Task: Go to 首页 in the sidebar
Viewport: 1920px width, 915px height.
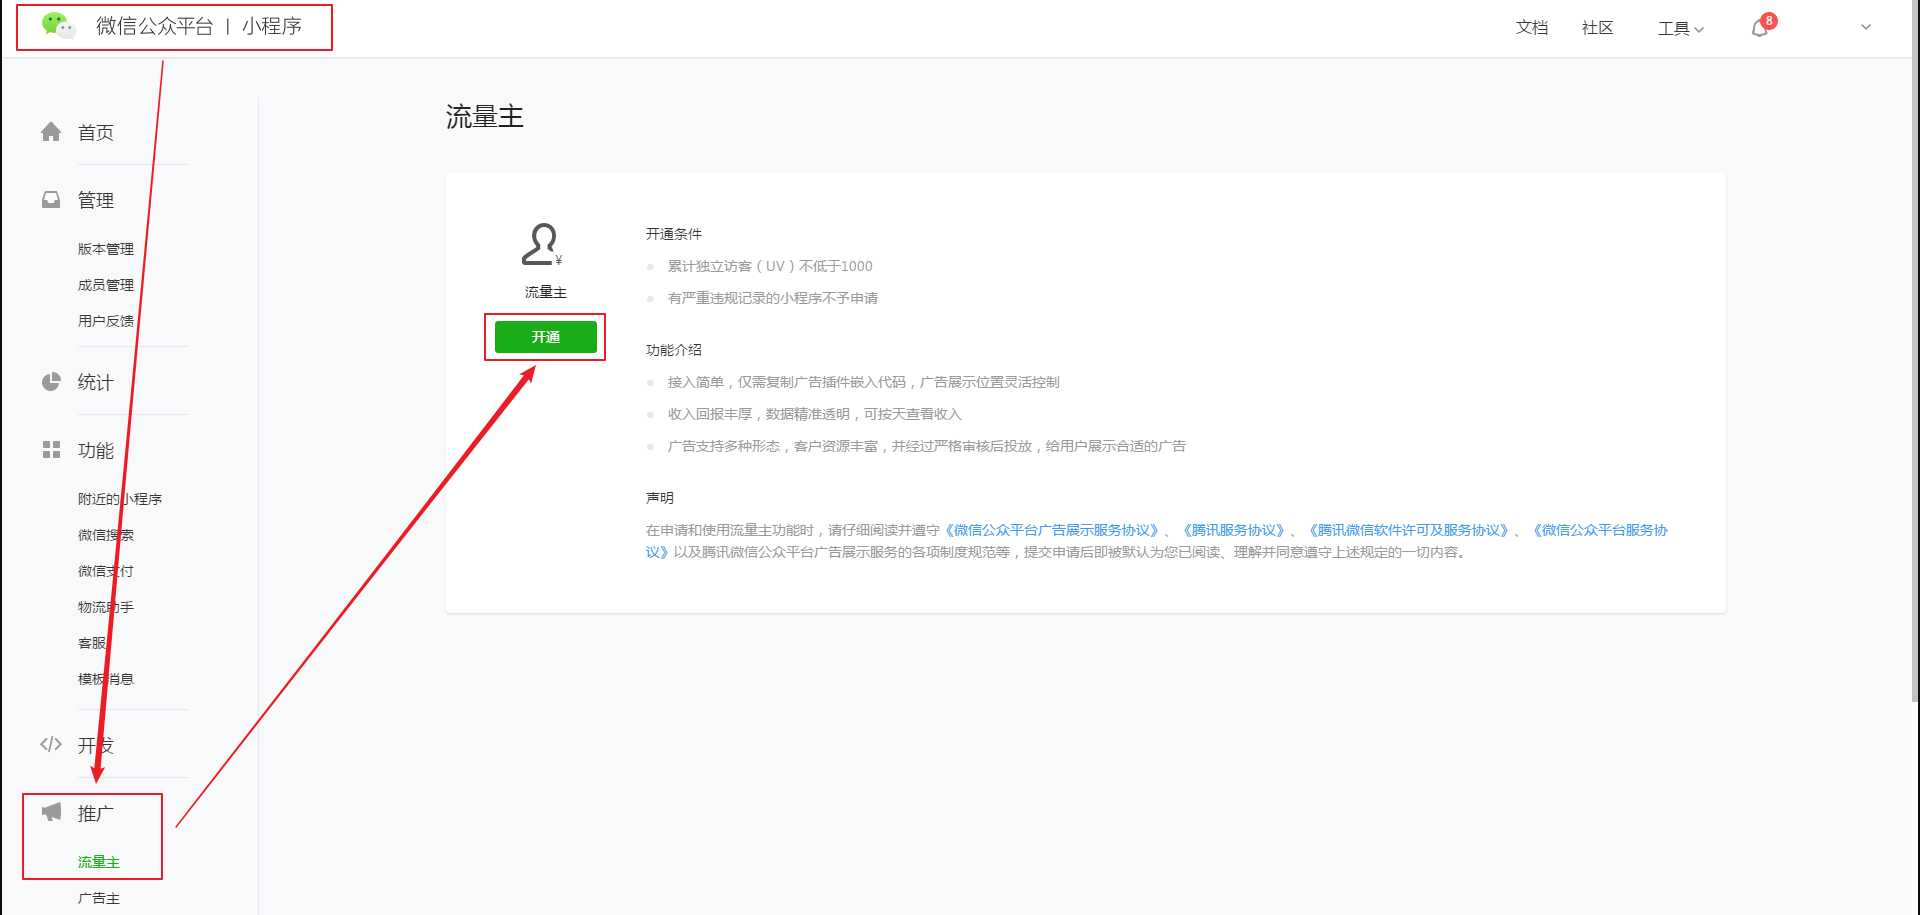Action: [96, 132]
